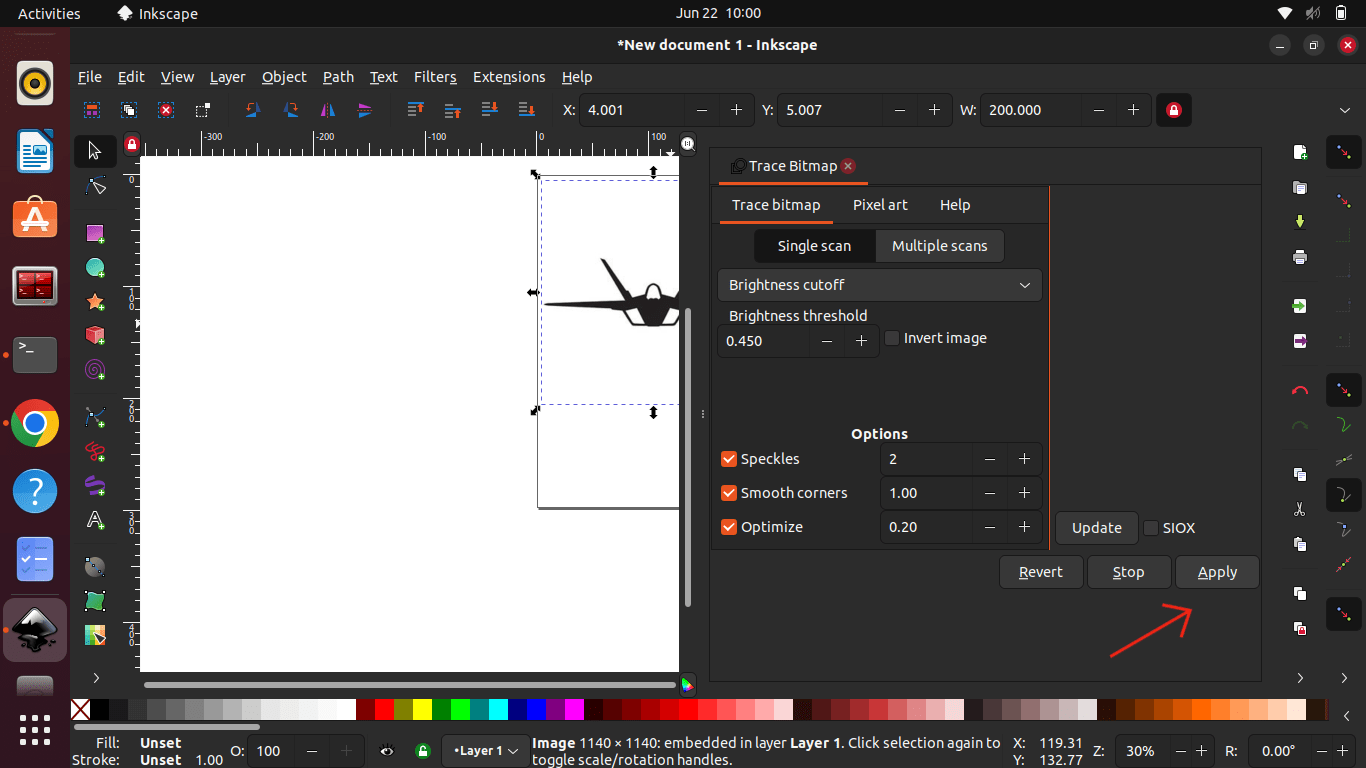Choose the Star and polygon tool
Screen dimensions: 1366x768
click(x=95, y=301)
